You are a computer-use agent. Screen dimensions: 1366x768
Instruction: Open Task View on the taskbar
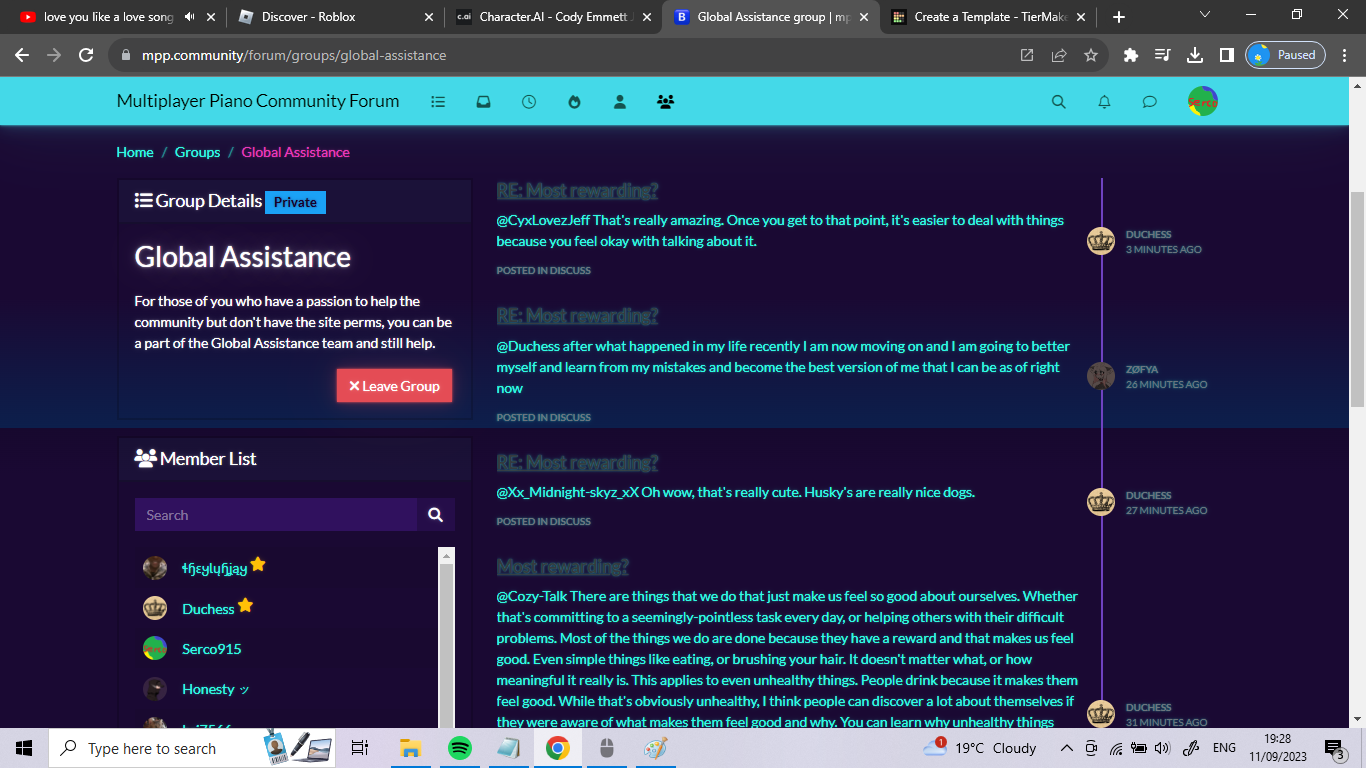360,748
